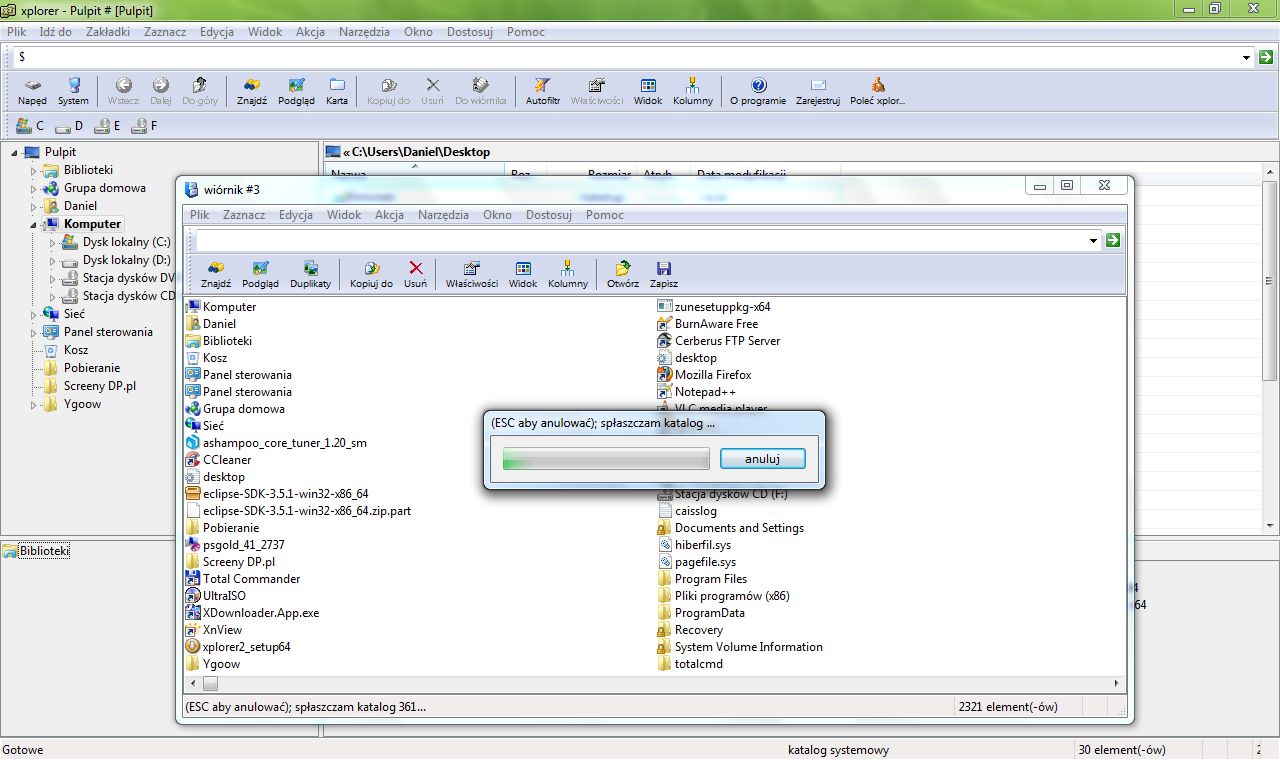Open the Zakładki menu

click(x=108, y=32)
